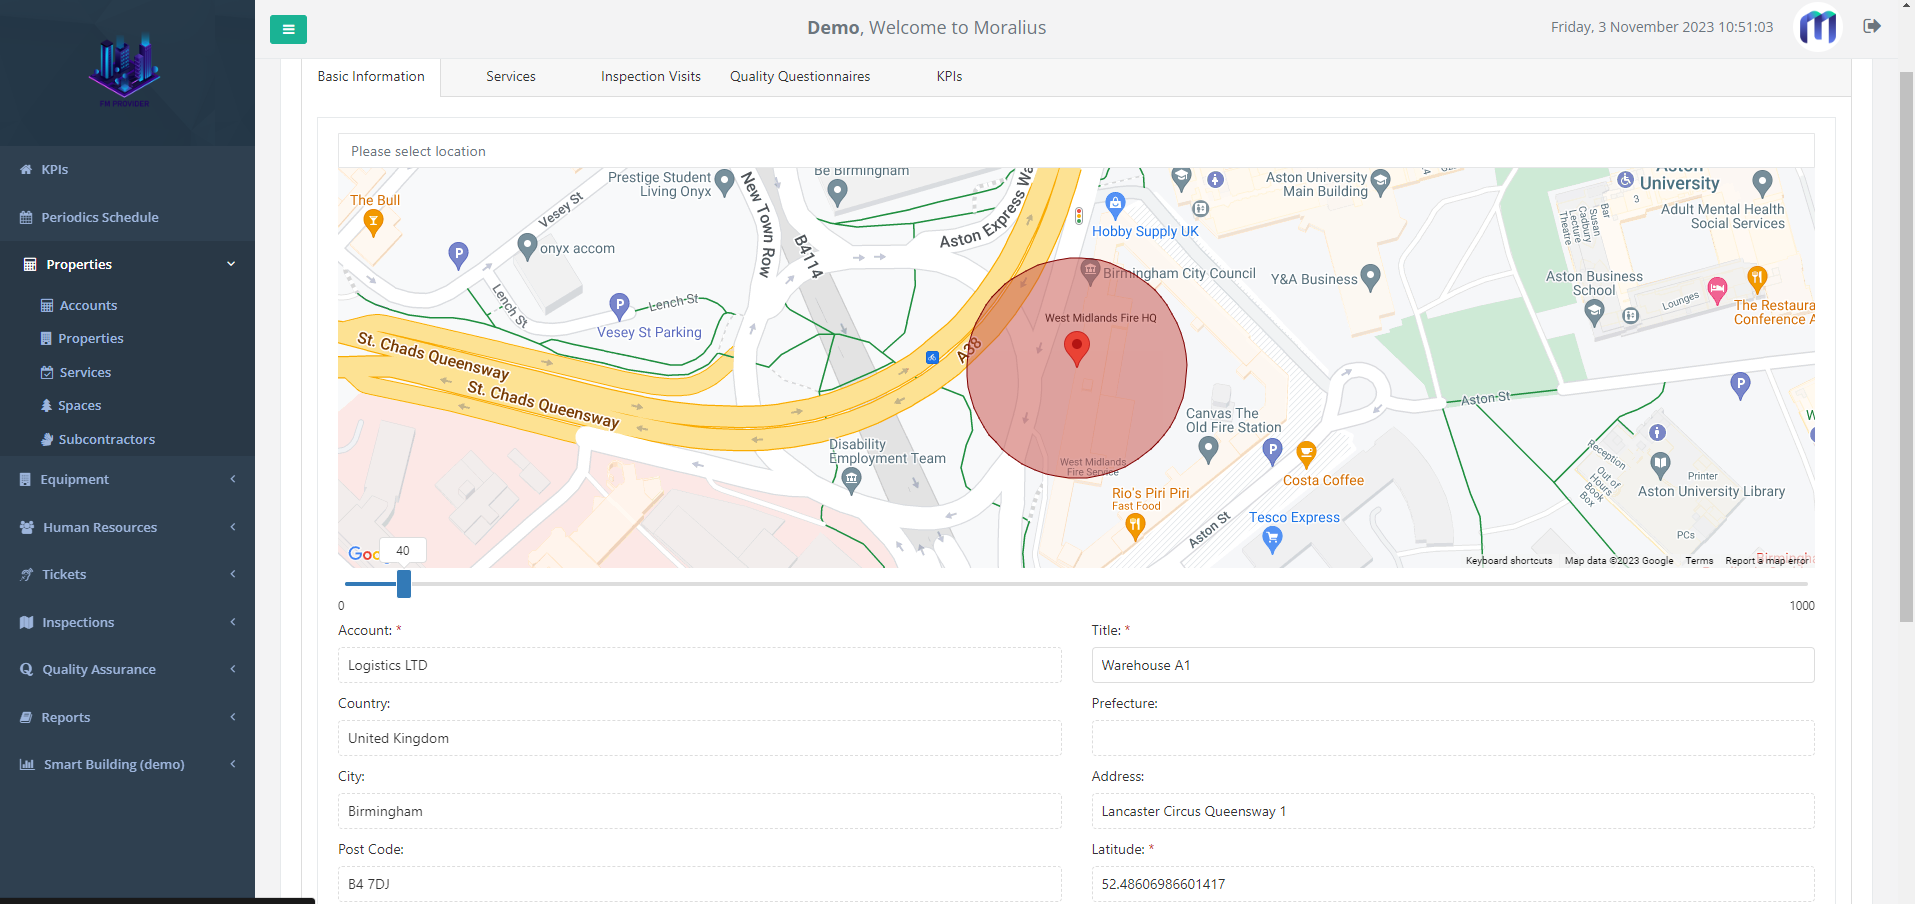Expand the Smart Building (demo) menu

[233, 764]
